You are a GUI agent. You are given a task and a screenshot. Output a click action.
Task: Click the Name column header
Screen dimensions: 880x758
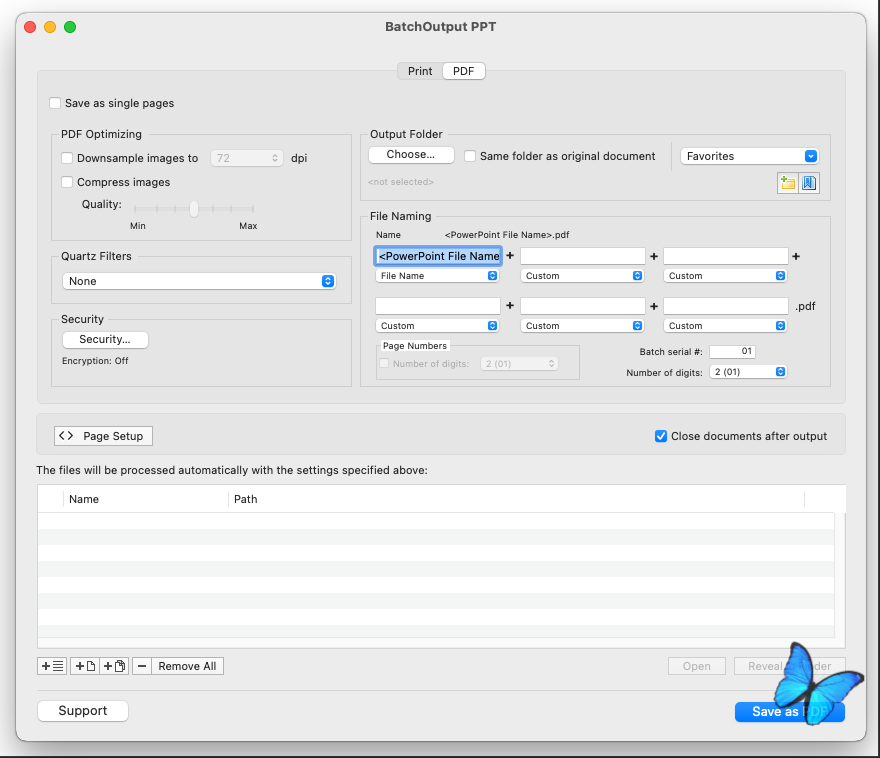(x=145, y=499)
